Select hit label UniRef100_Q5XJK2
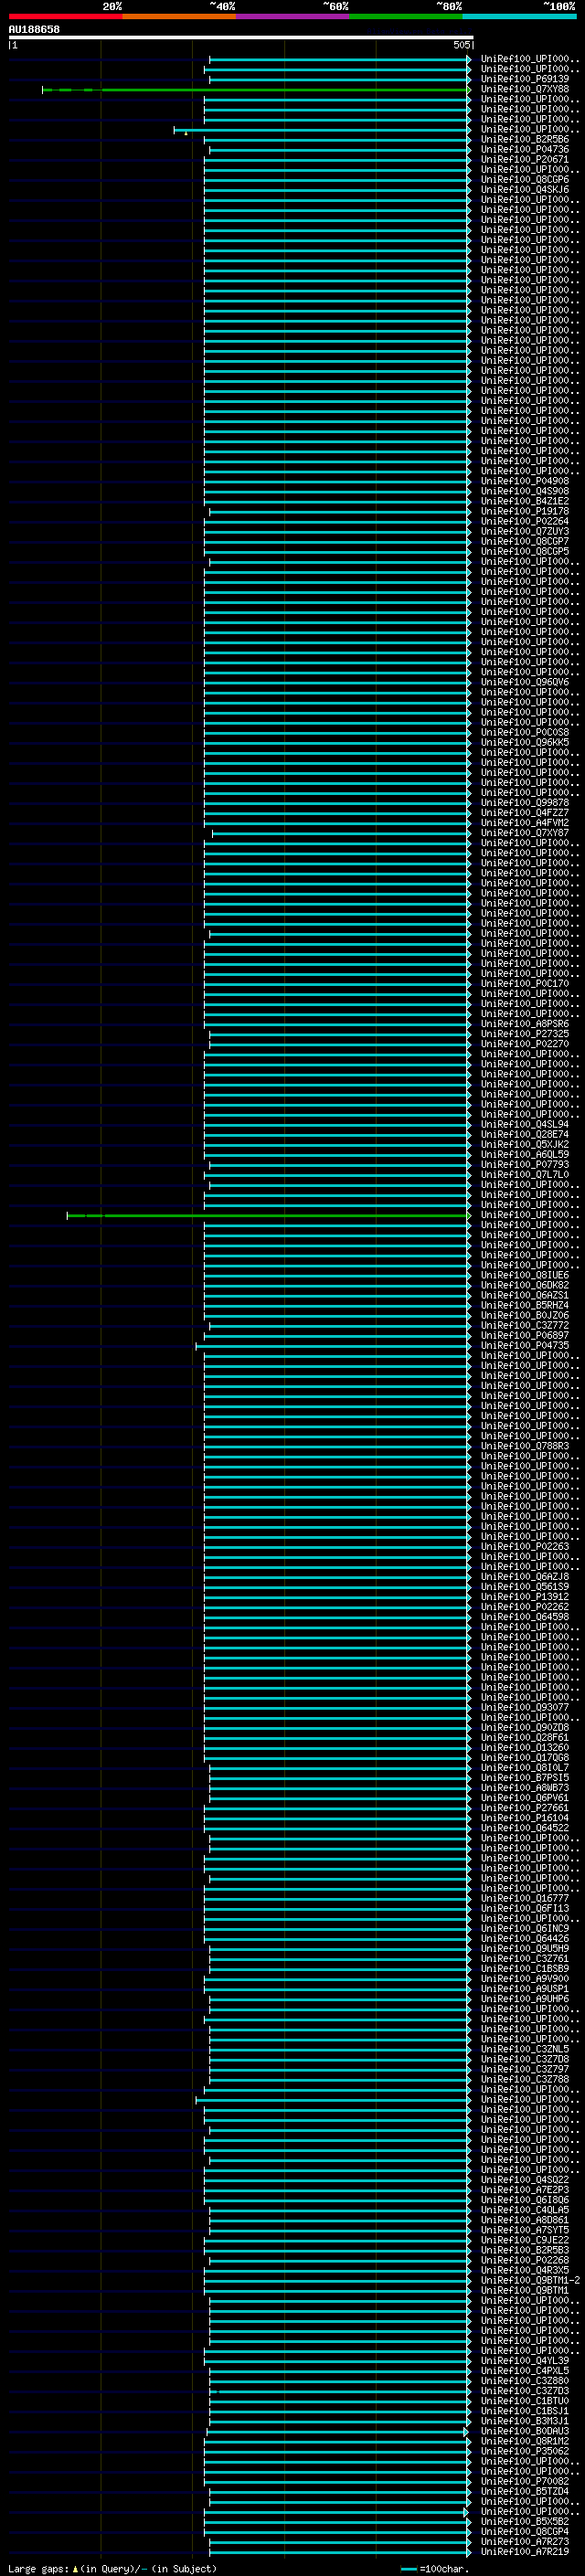Viewport: 585px width, 2576px height. (525, 1144)
